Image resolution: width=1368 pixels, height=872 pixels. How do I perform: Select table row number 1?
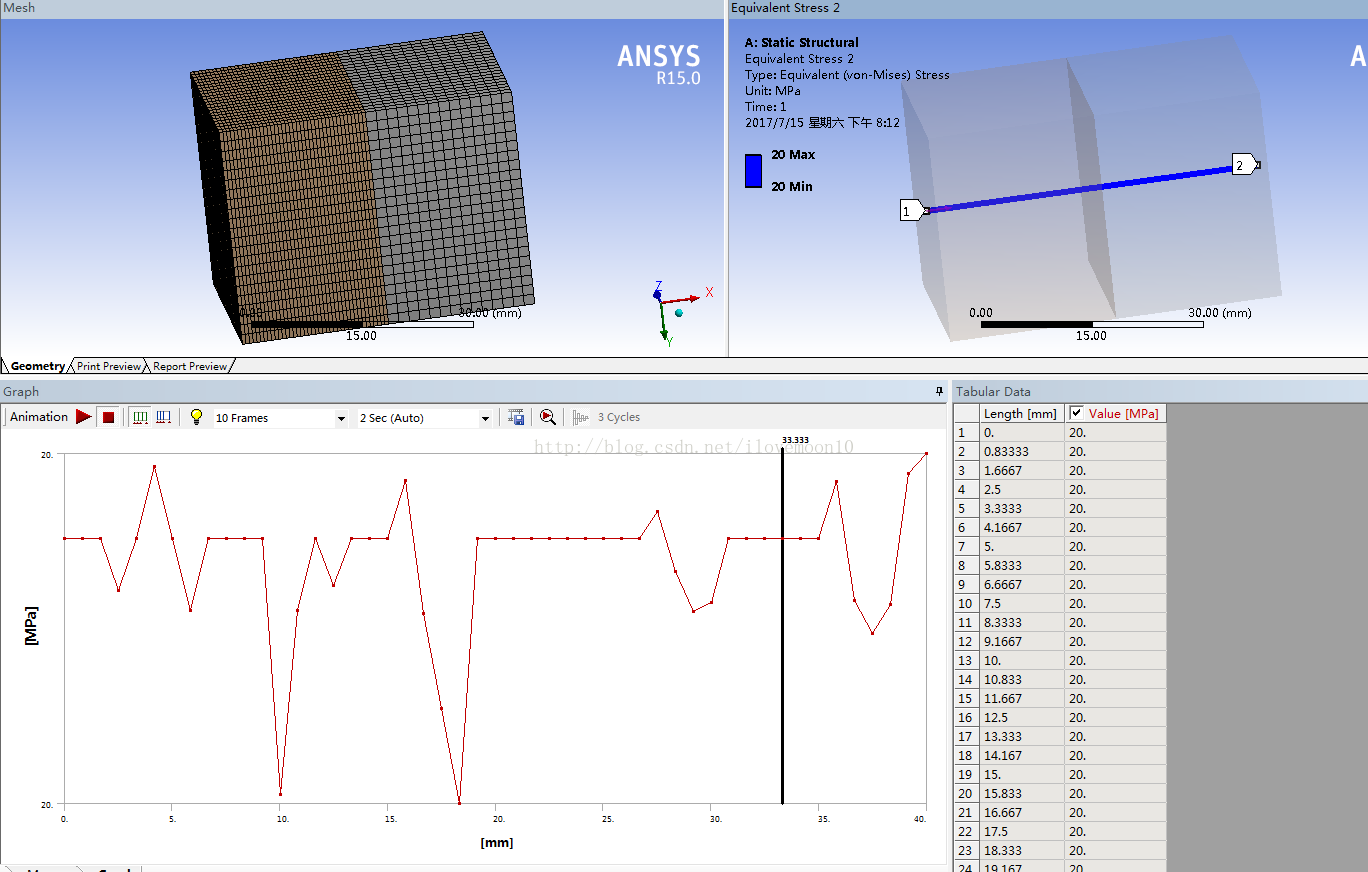point(966,432)
